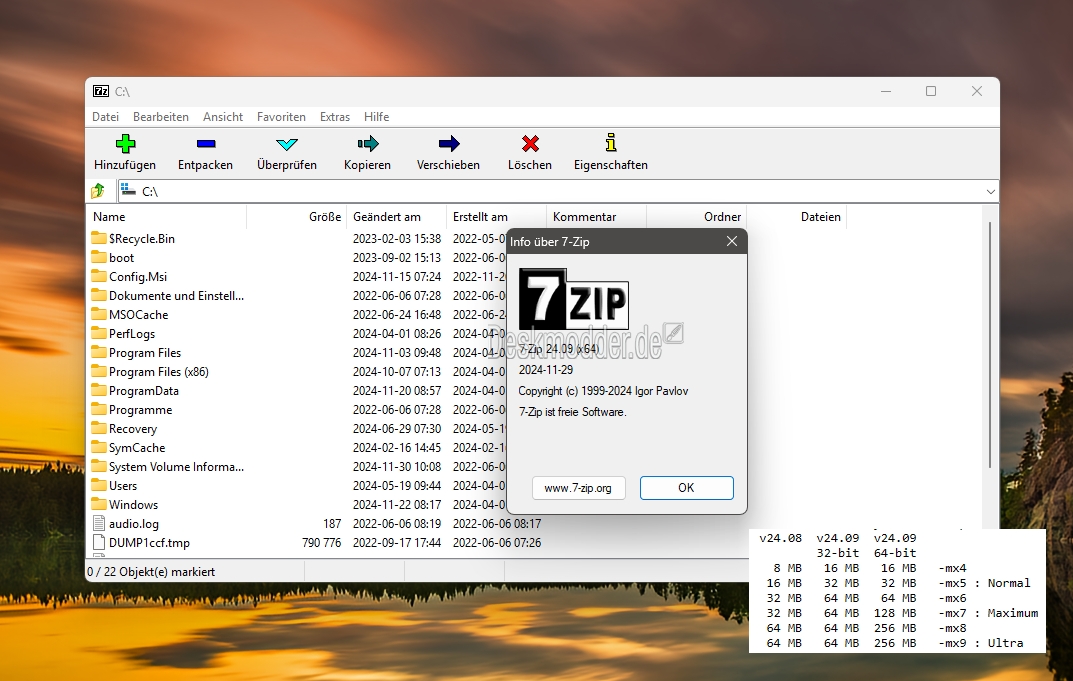The height and width of the screenshot is (681, 1073).
Task: Open the Ansicht menu
Action: pyautogui.click(x=223, y=116)
